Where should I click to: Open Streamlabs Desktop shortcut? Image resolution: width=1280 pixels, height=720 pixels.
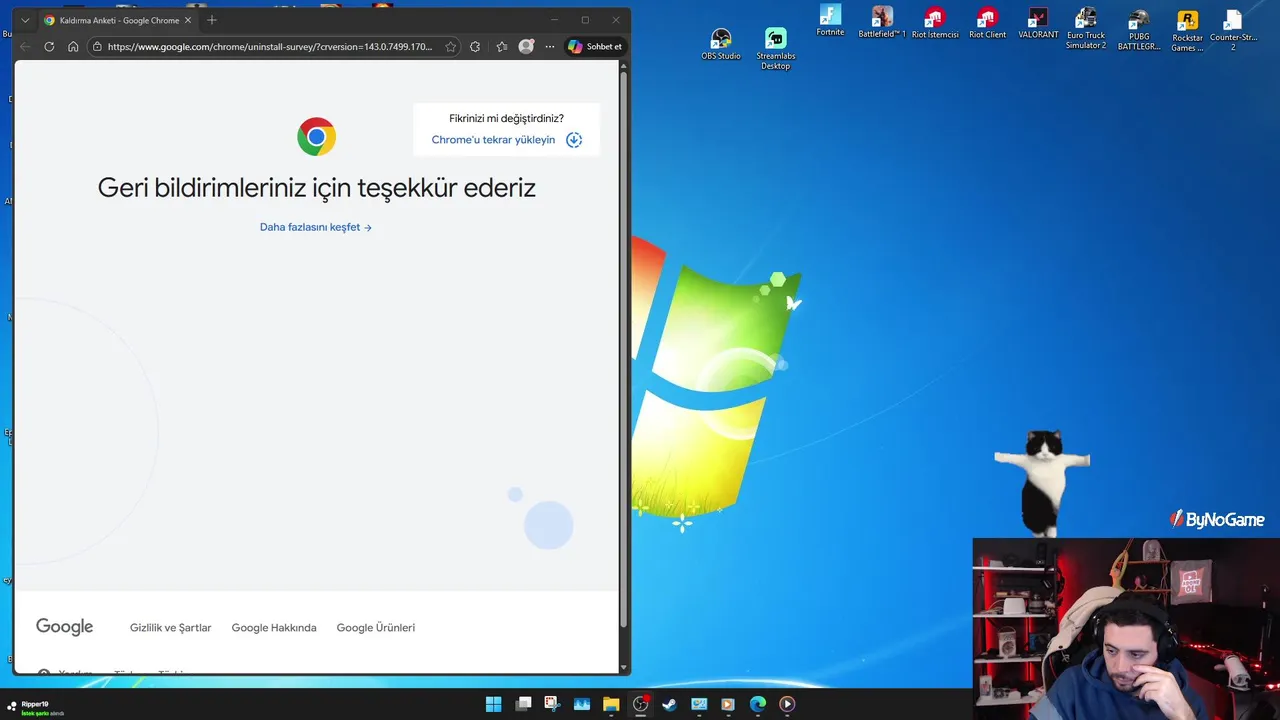coord(776,48)
